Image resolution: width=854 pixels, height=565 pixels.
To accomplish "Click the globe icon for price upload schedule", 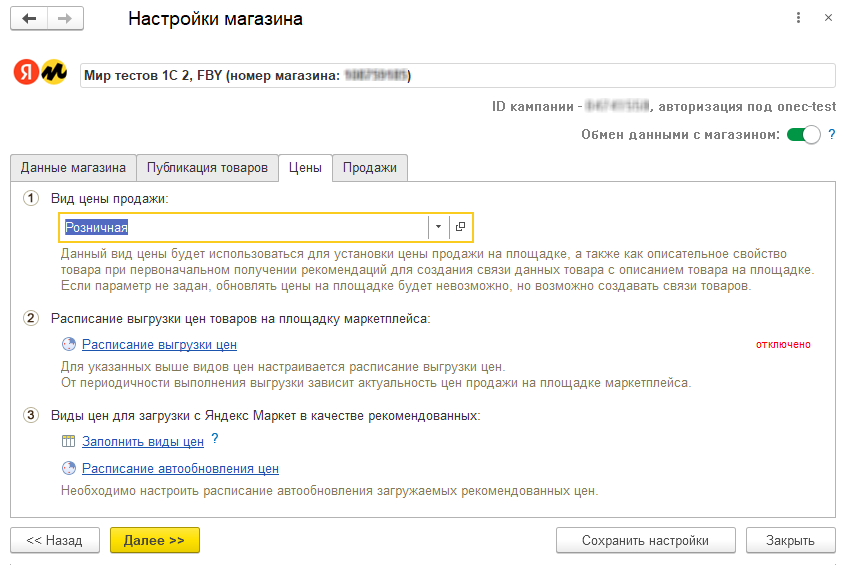I will pyautogui.click(x=68, y=344).
